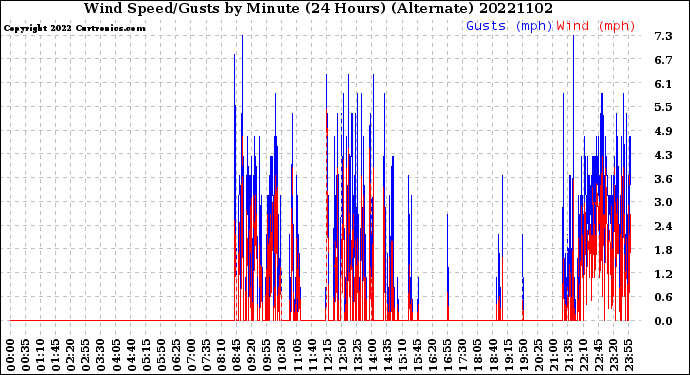The image size is (690, 375).
Task: Click the 18:40 time axis label
Action: [x=492, y=355]
